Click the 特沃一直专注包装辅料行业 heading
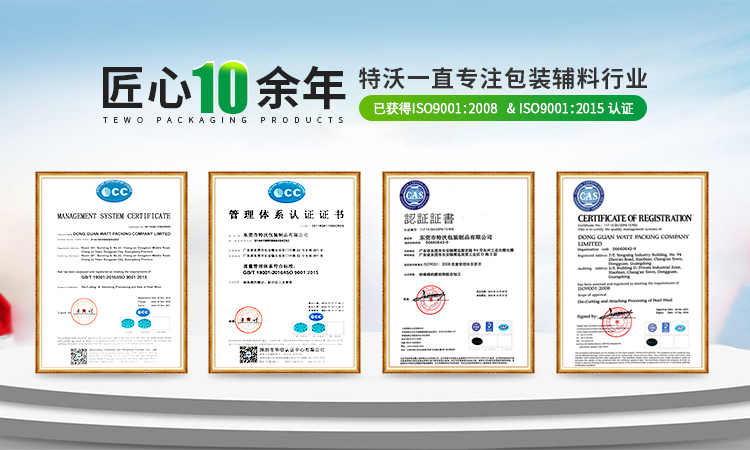 (x=503, y=79)
